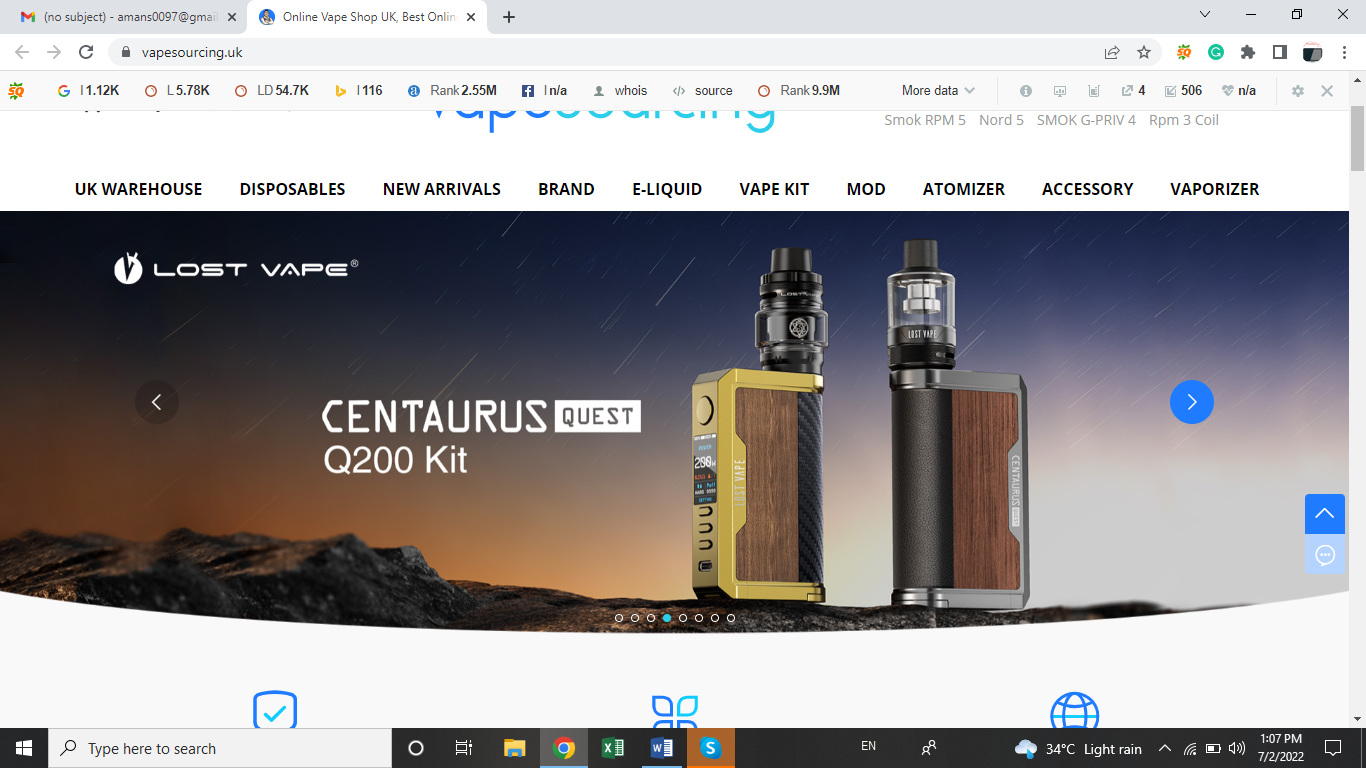This screenshot has height=768, width=1366.
Task: Bookmark this page with the star icon
Action: pos(1144,52)
